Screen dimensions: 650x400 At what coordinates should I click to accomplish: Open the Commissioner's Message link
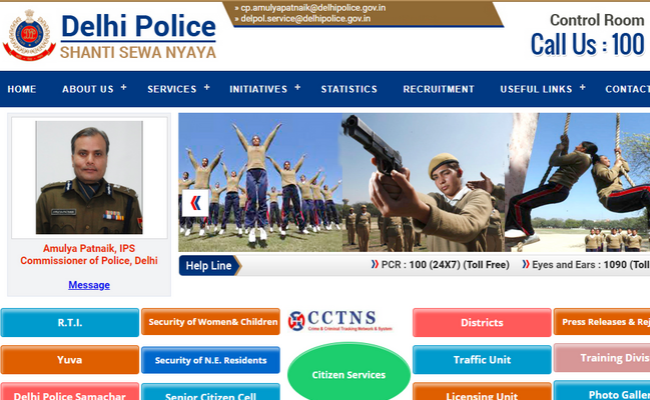coord(89,285)
